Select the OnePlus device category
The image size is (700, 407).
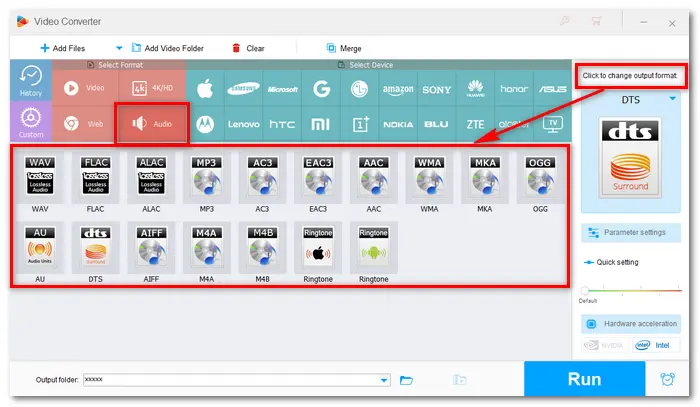[x=361, y=124]
